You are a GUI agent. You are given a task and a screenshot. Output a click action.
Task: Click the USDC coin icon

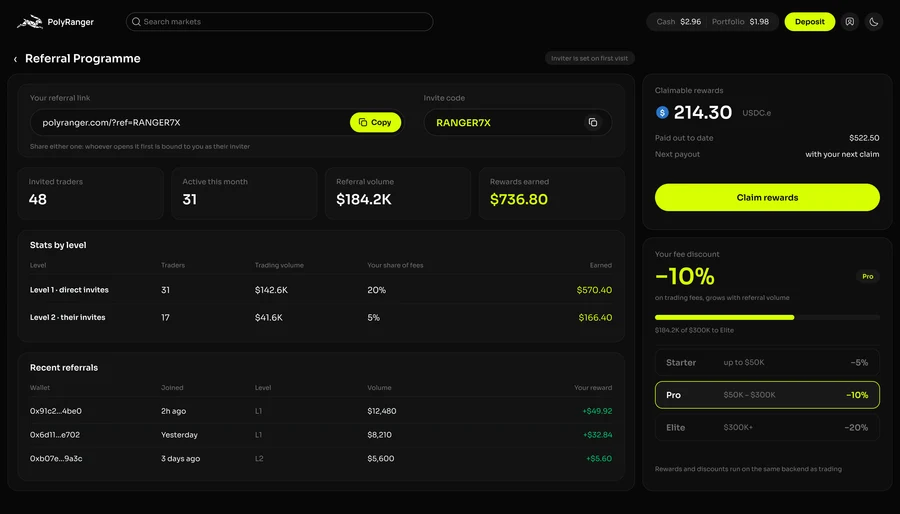(x=662, y=112)
